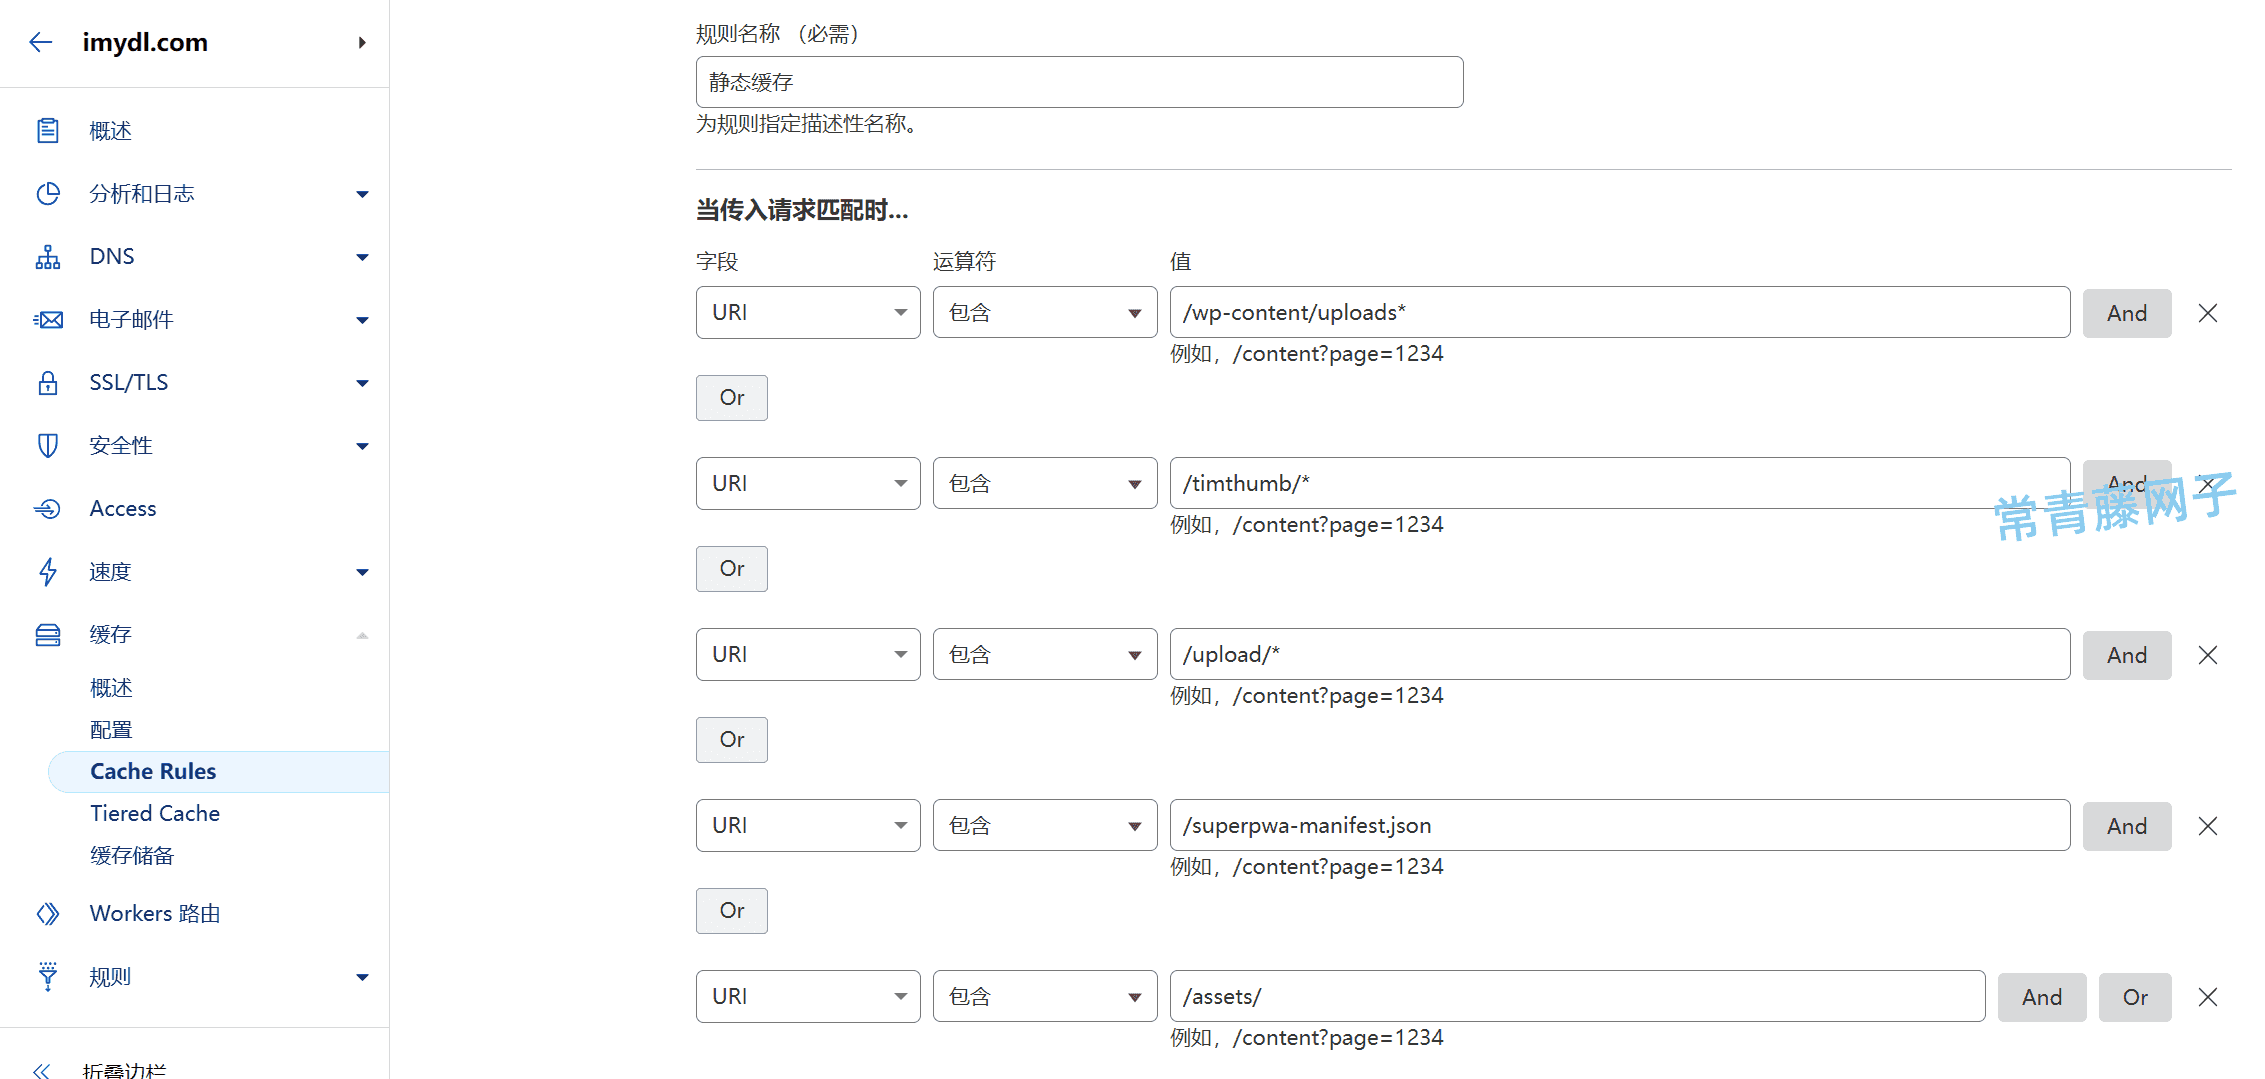Select 配置 under the 缓存 section
Viewport: 2265px width, 1079px height.
point(111,730)
